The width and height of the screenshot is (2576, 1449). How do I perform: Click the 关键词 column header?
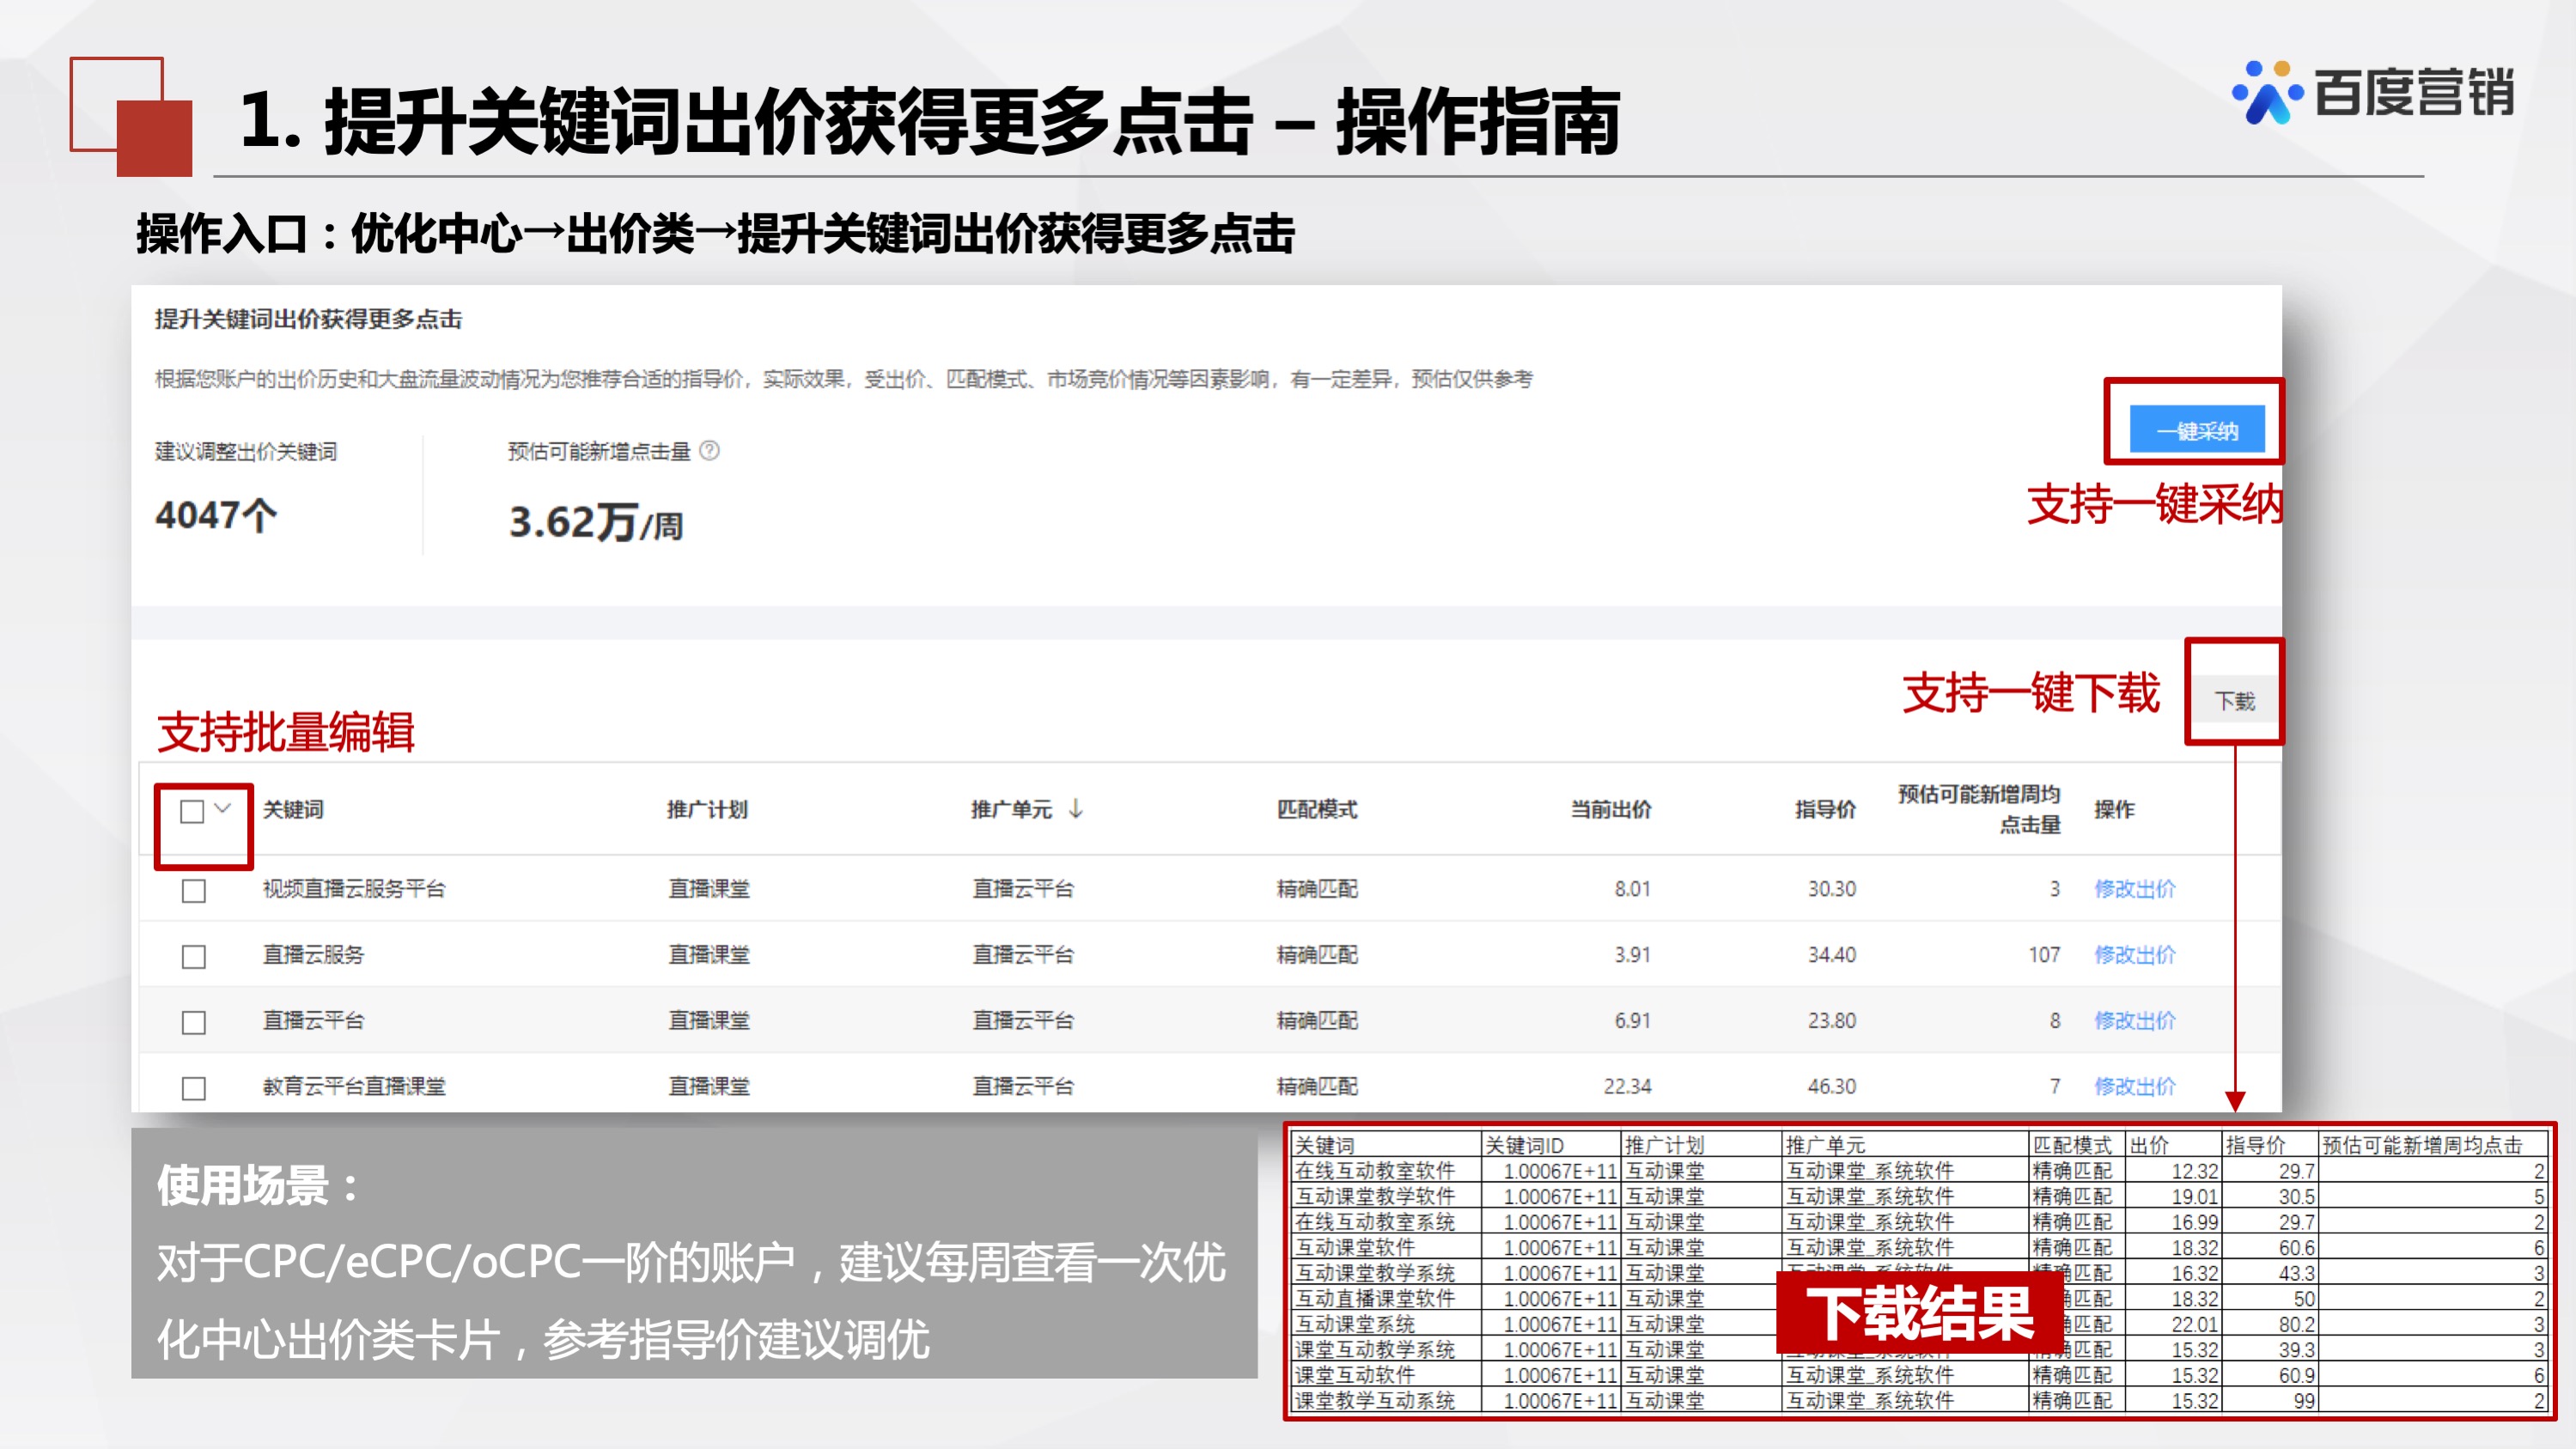(x=291, y=811)
